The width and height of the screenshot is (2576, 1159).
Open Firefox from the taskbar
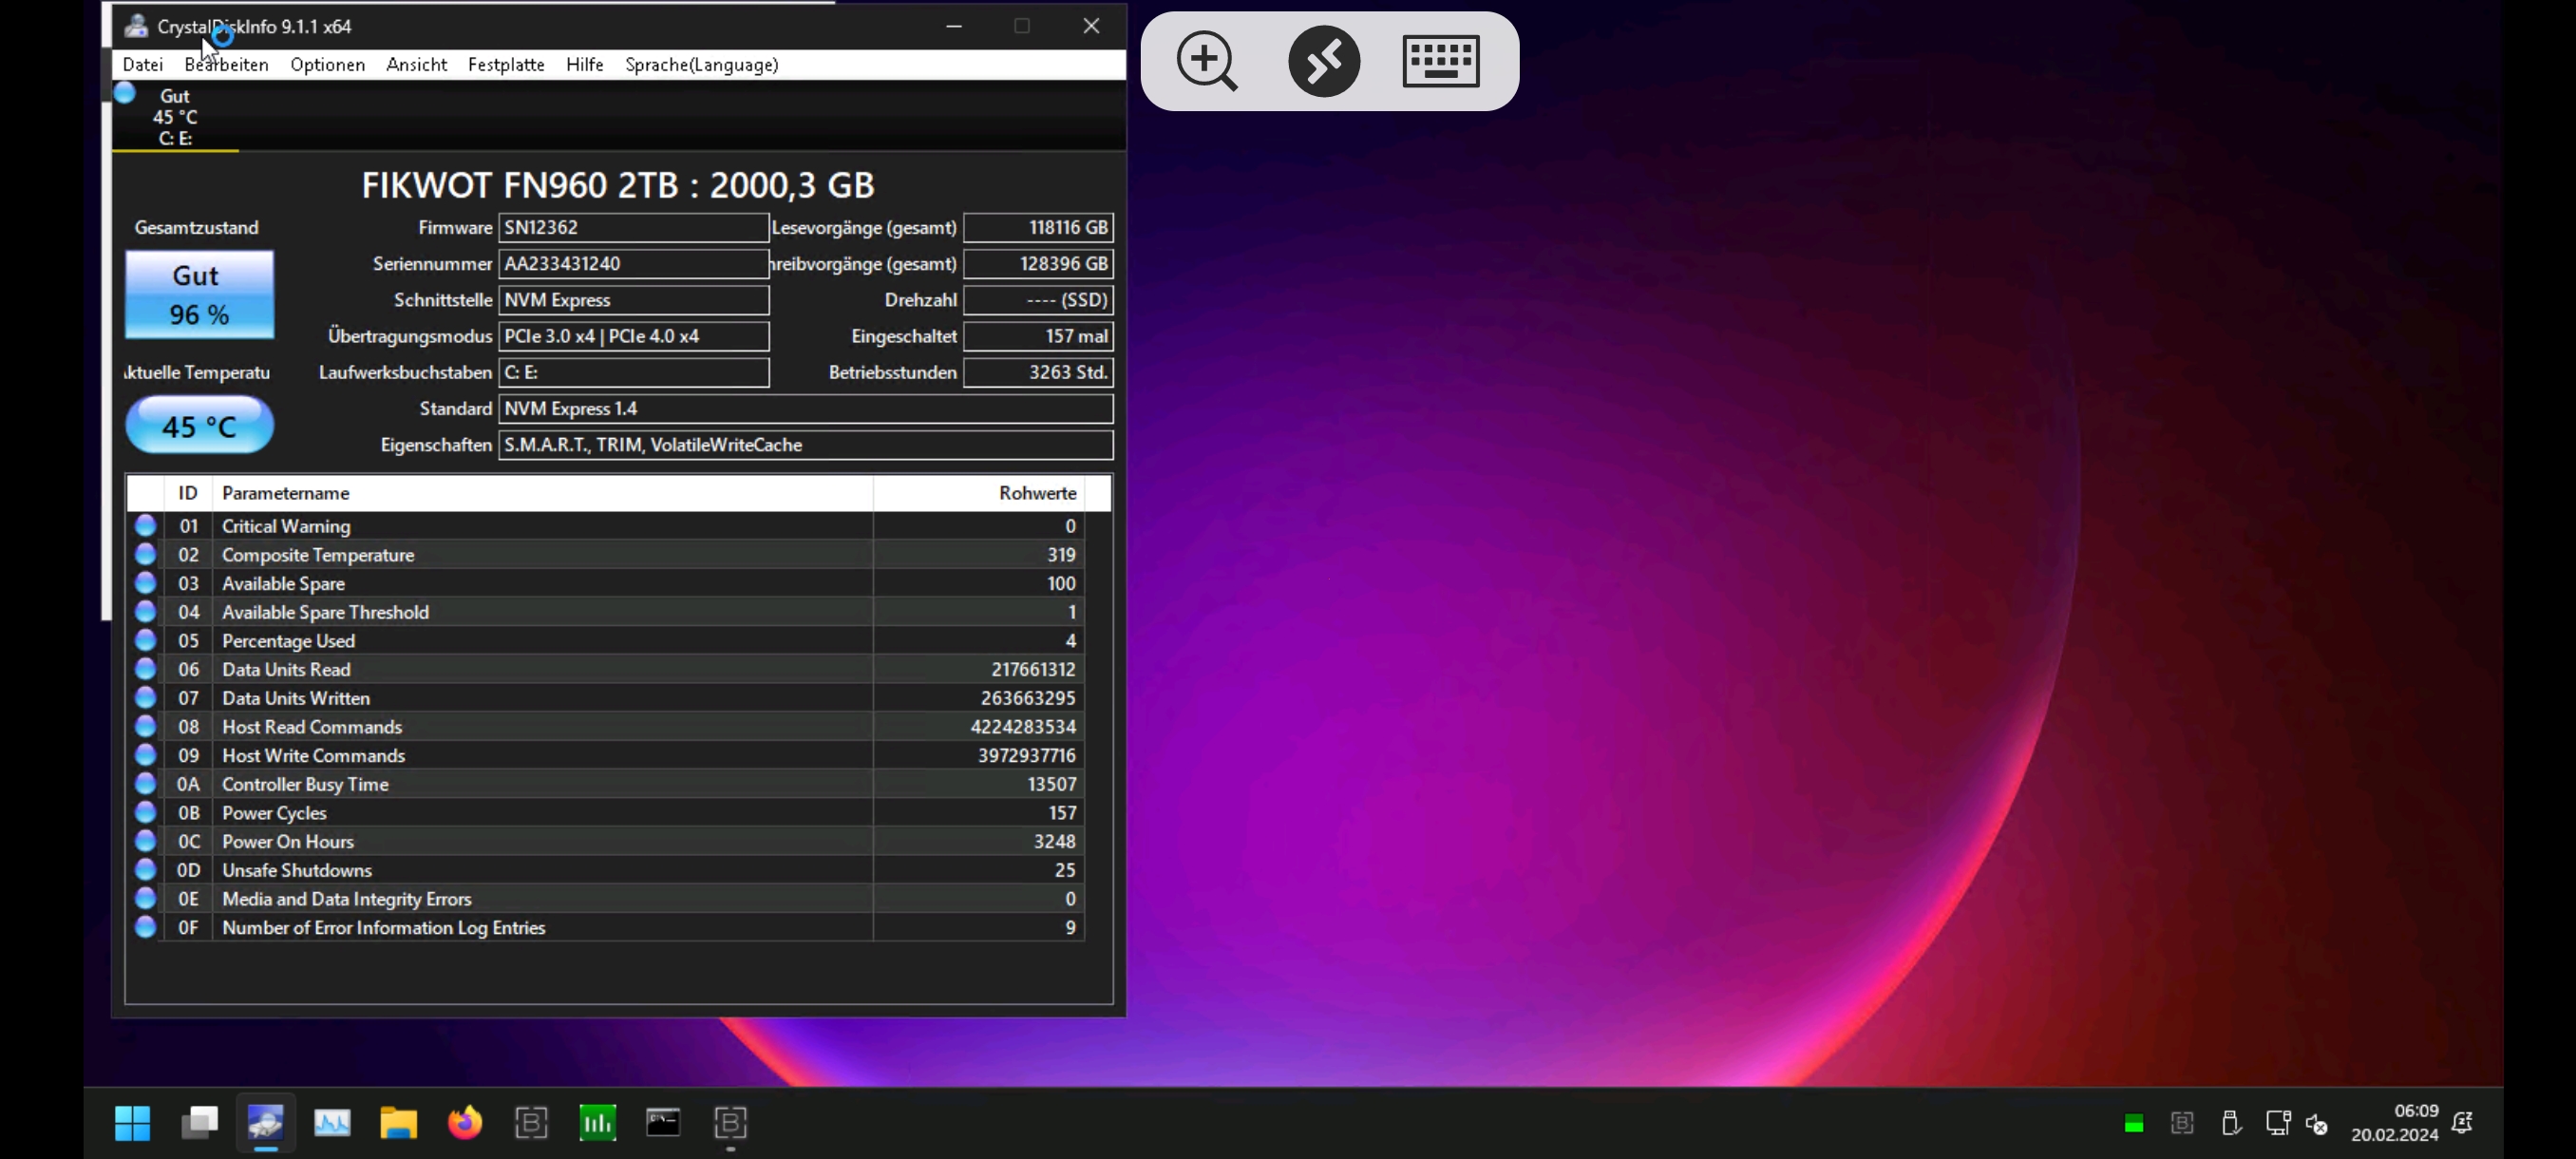[464, 1123]
